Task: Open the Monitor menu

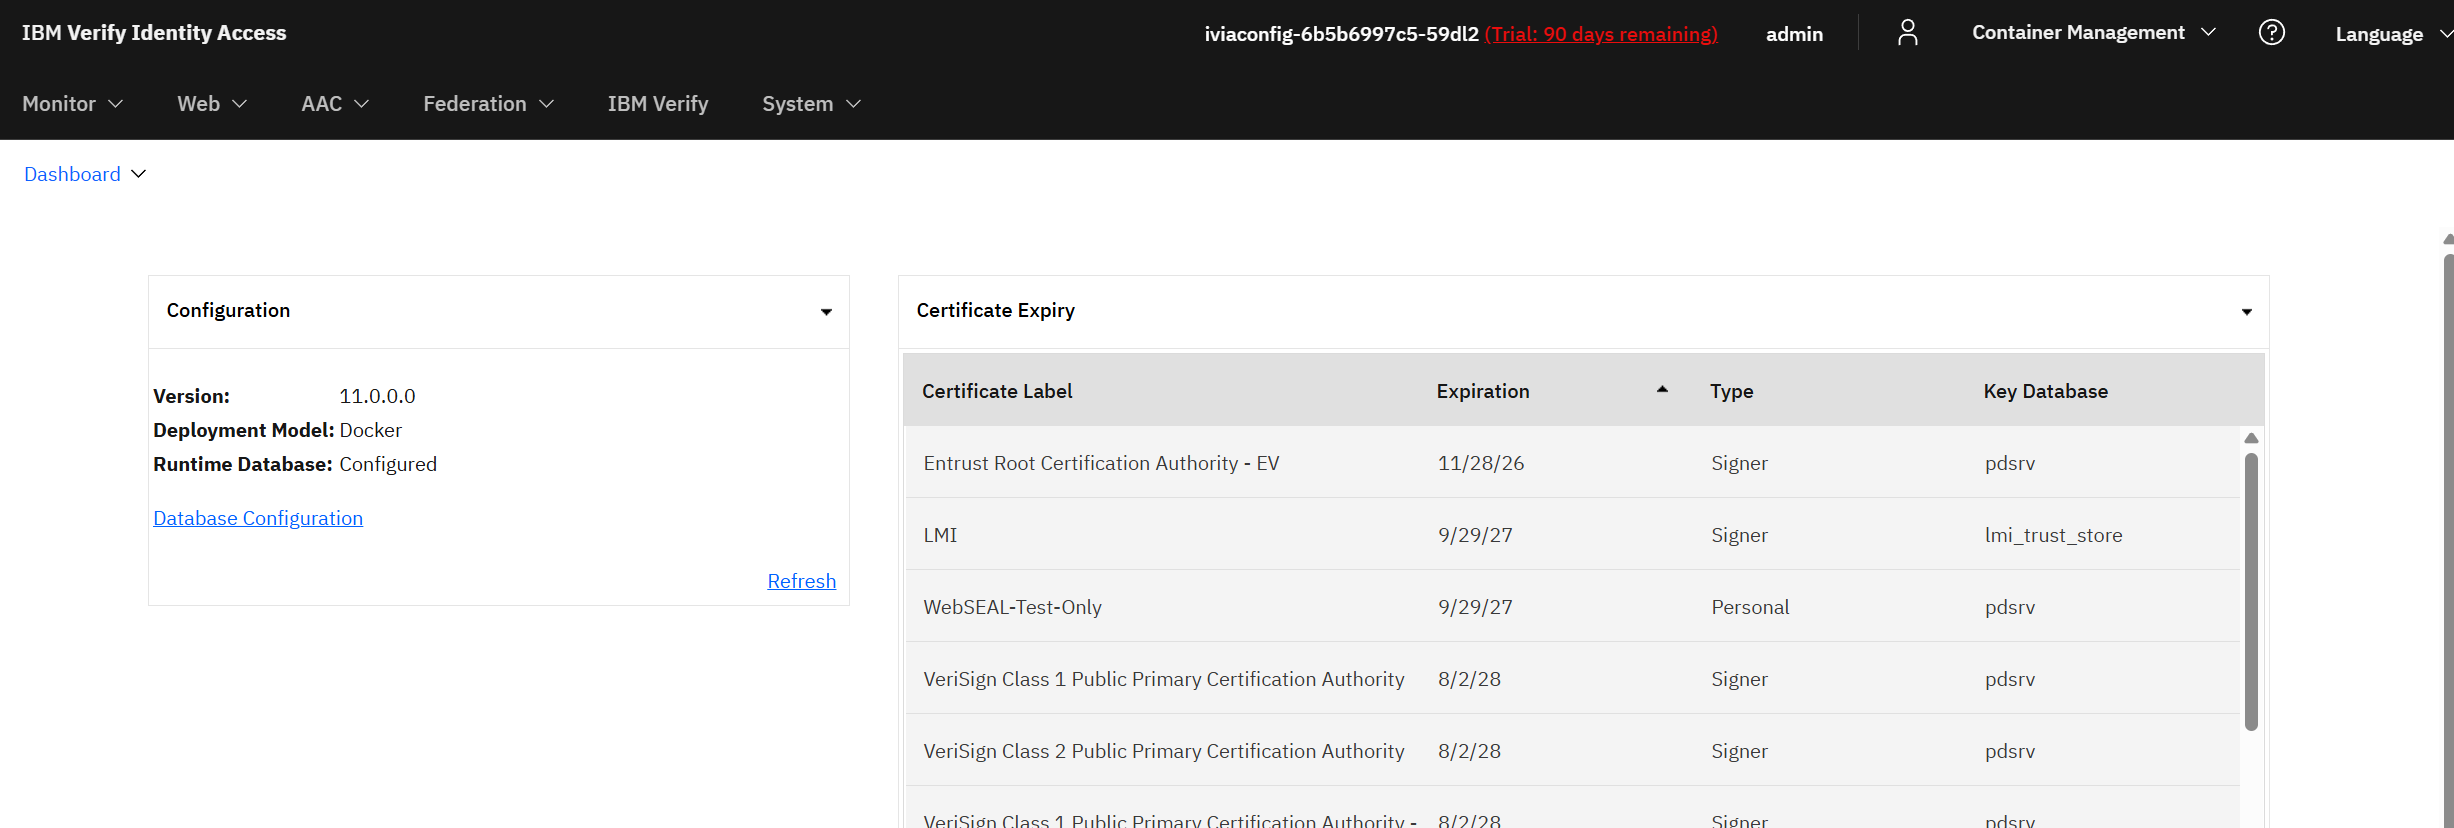Action: (72, 104)
